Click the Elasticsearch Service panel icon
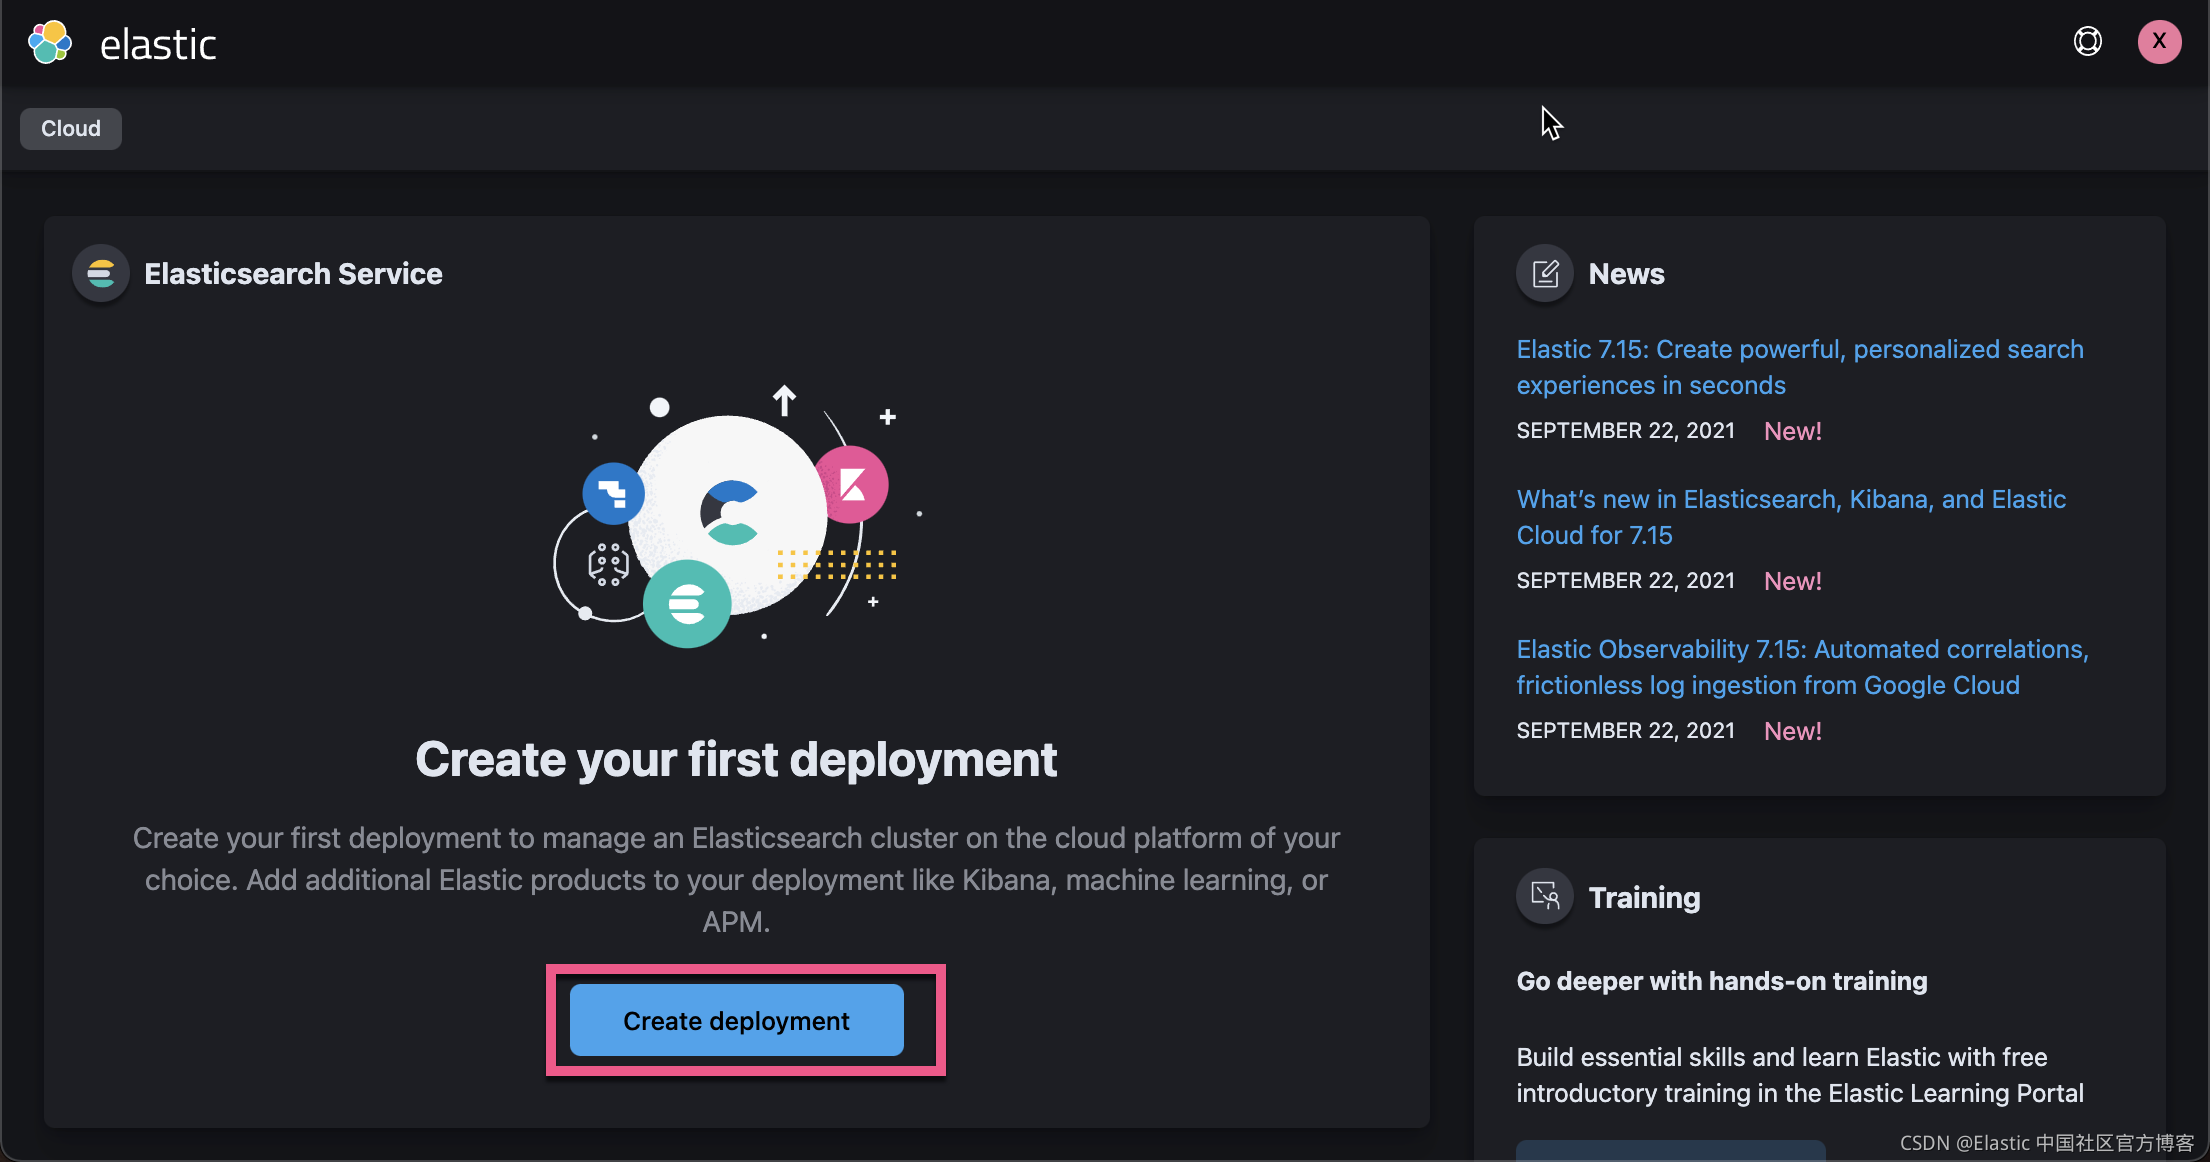This screenshot has height=1162, width=2210. (x=100, y=273)
